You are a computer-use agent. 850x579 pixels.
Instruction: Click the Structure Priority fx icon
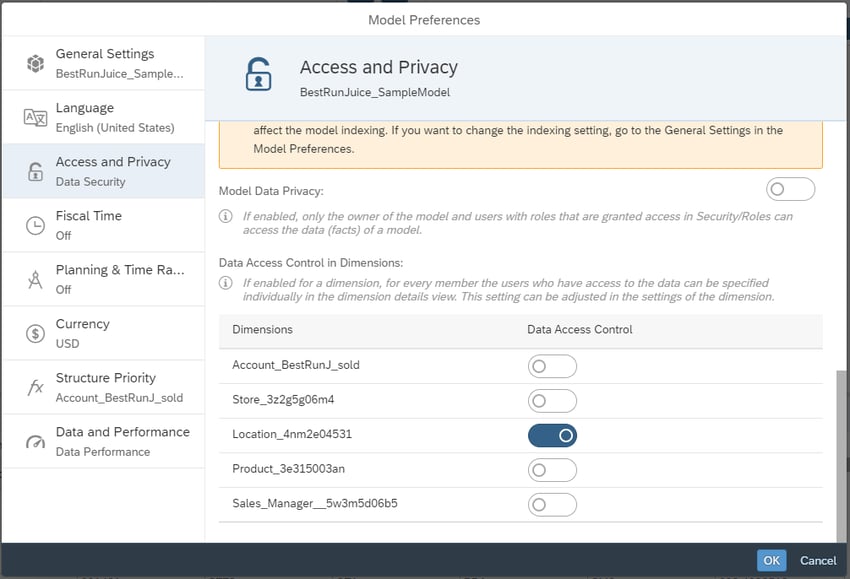click(35, 387)
